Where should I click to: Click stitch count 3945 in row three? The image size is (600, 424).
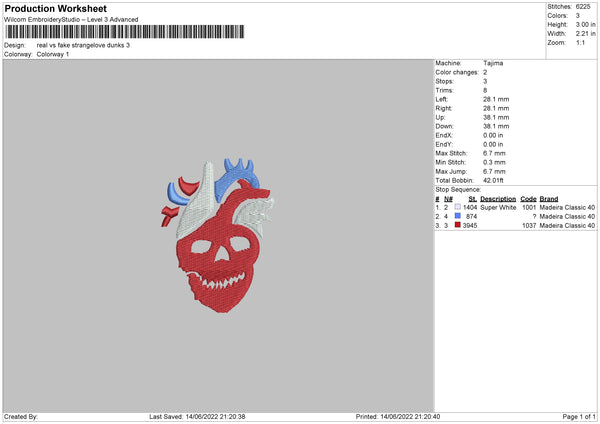(470, 226)
